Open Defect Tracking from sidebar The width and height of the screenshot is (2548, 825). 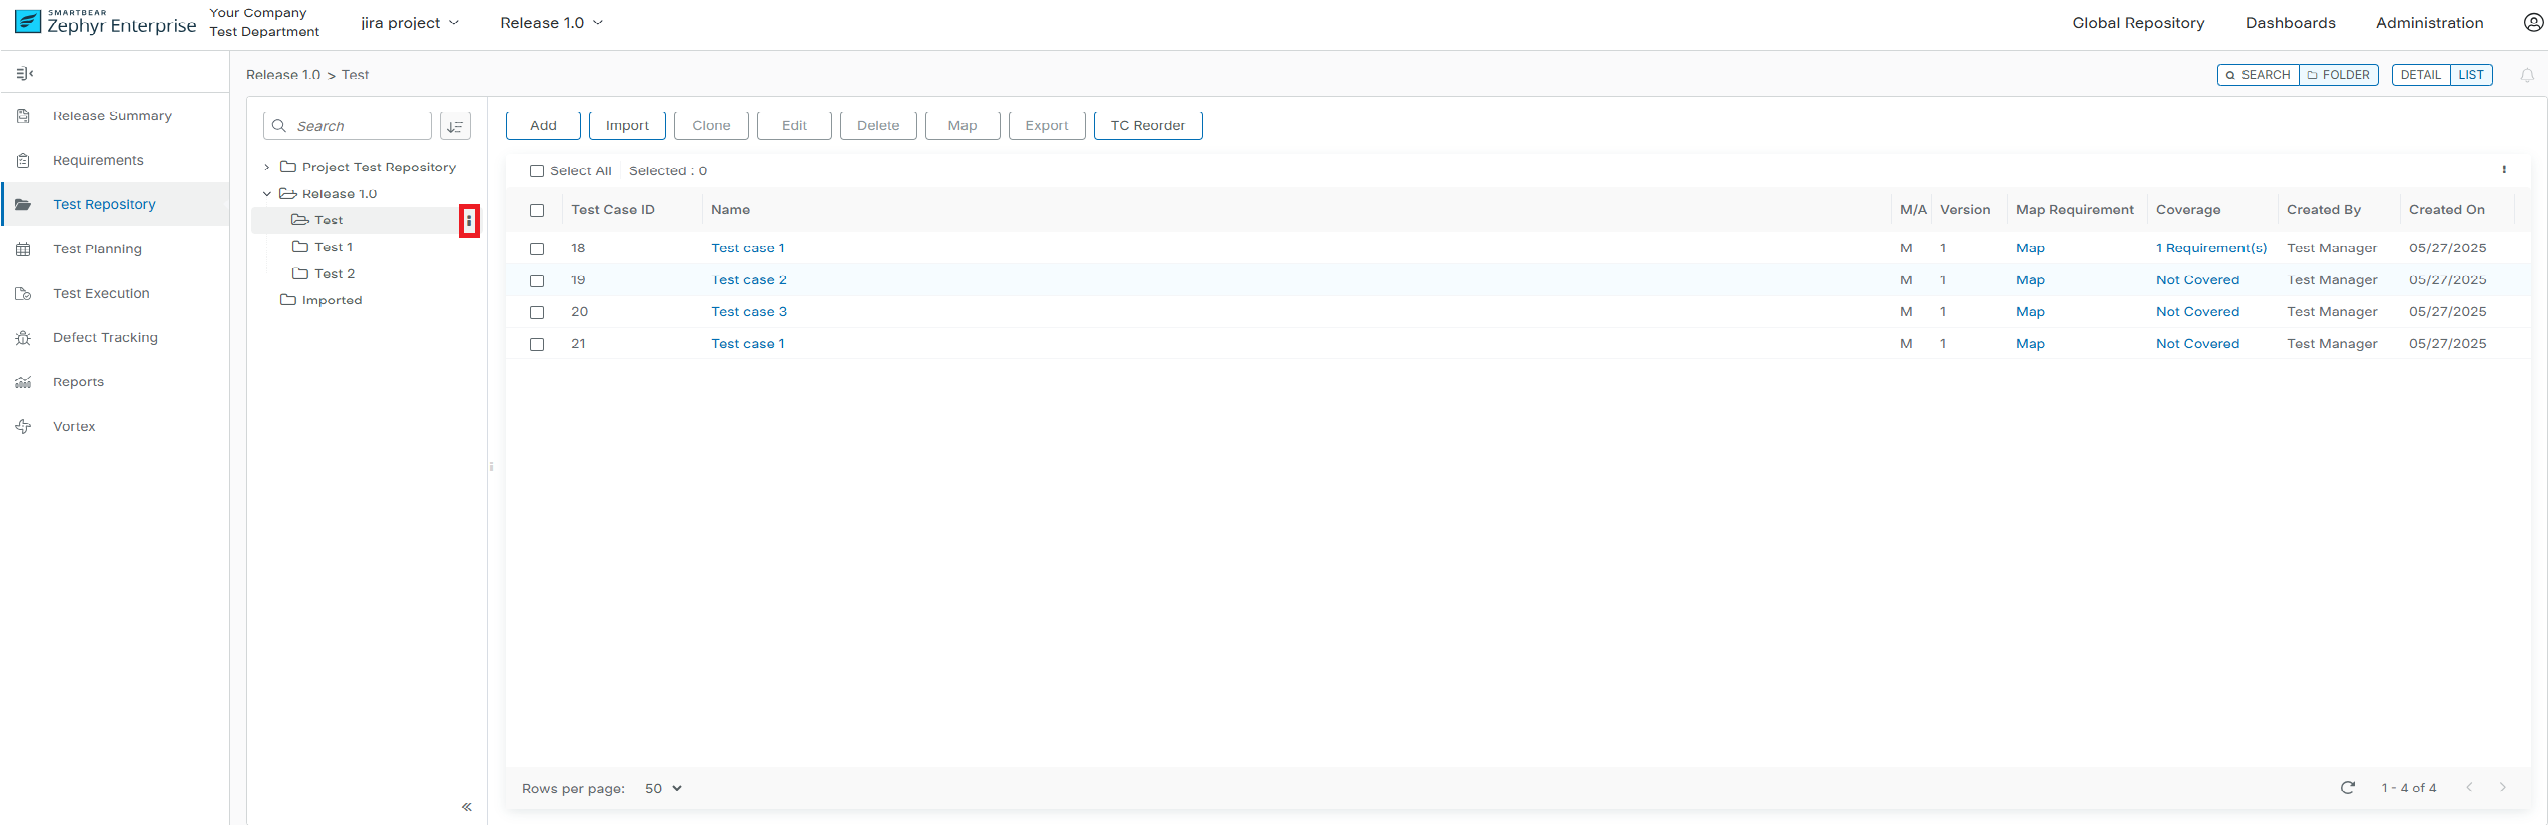(x=105, y=338)
